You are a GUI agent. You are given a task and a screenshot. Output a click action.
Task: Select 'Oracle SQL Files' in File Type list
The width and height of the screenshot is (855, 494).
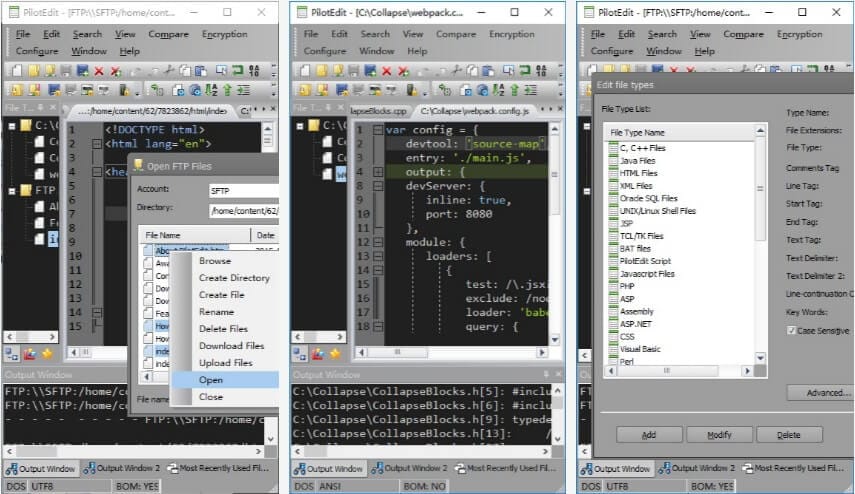click(x=648, y=198)
